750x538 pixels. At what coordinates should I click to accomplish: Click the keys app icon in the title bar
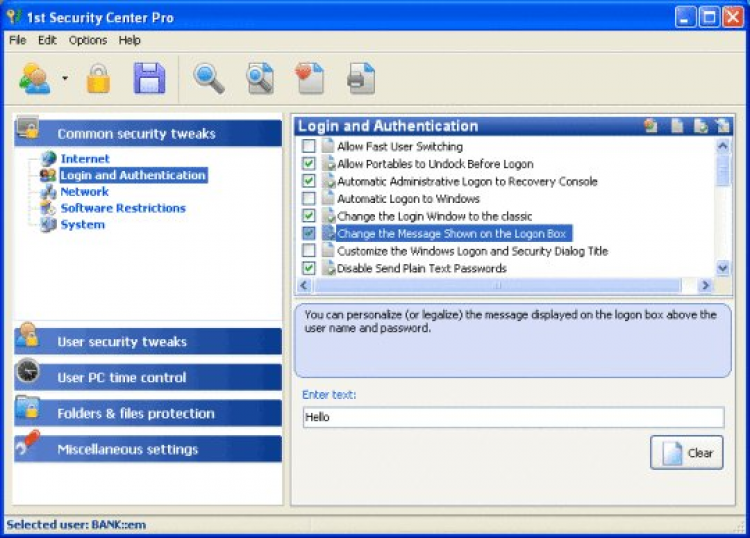pos(13,17)
